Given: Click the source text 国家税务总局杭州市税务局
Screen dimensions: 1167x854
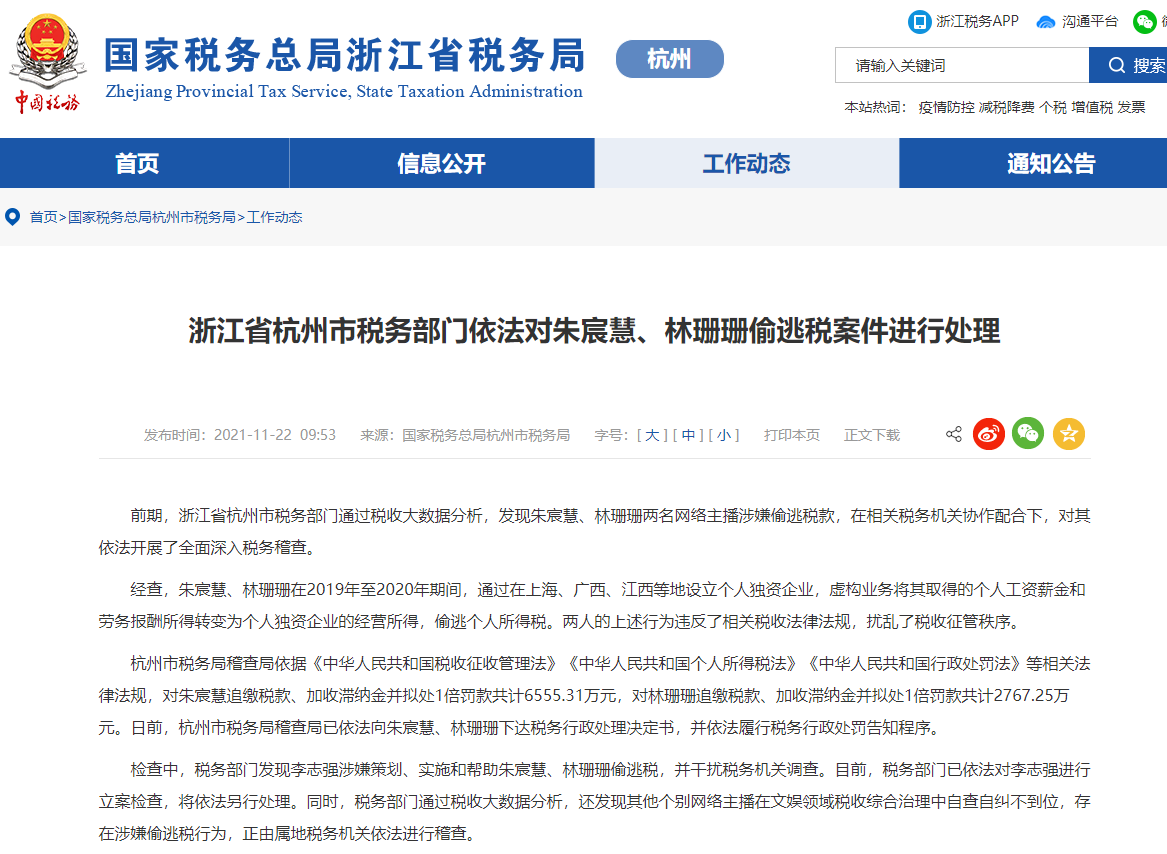Looking at the screenshot, I should point(486,435).
